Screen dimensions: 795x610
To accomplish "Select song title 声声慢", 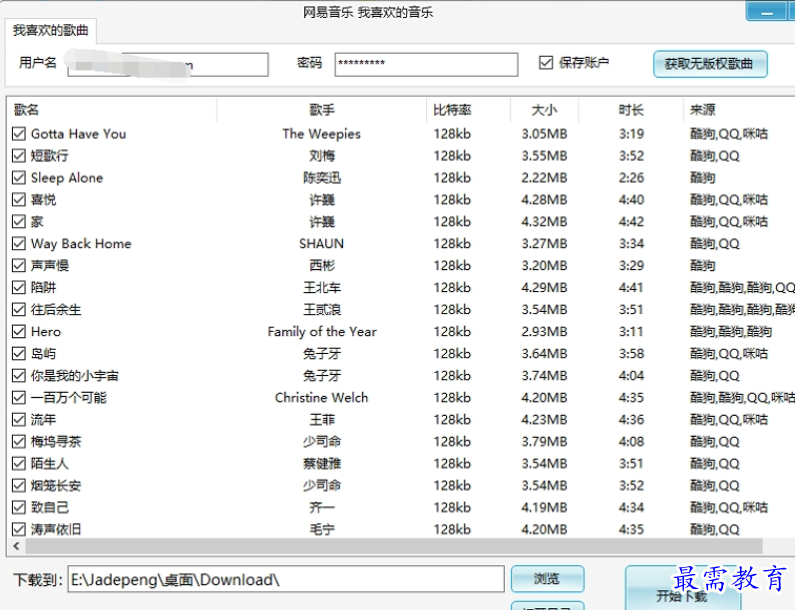I will coord(50,265).
